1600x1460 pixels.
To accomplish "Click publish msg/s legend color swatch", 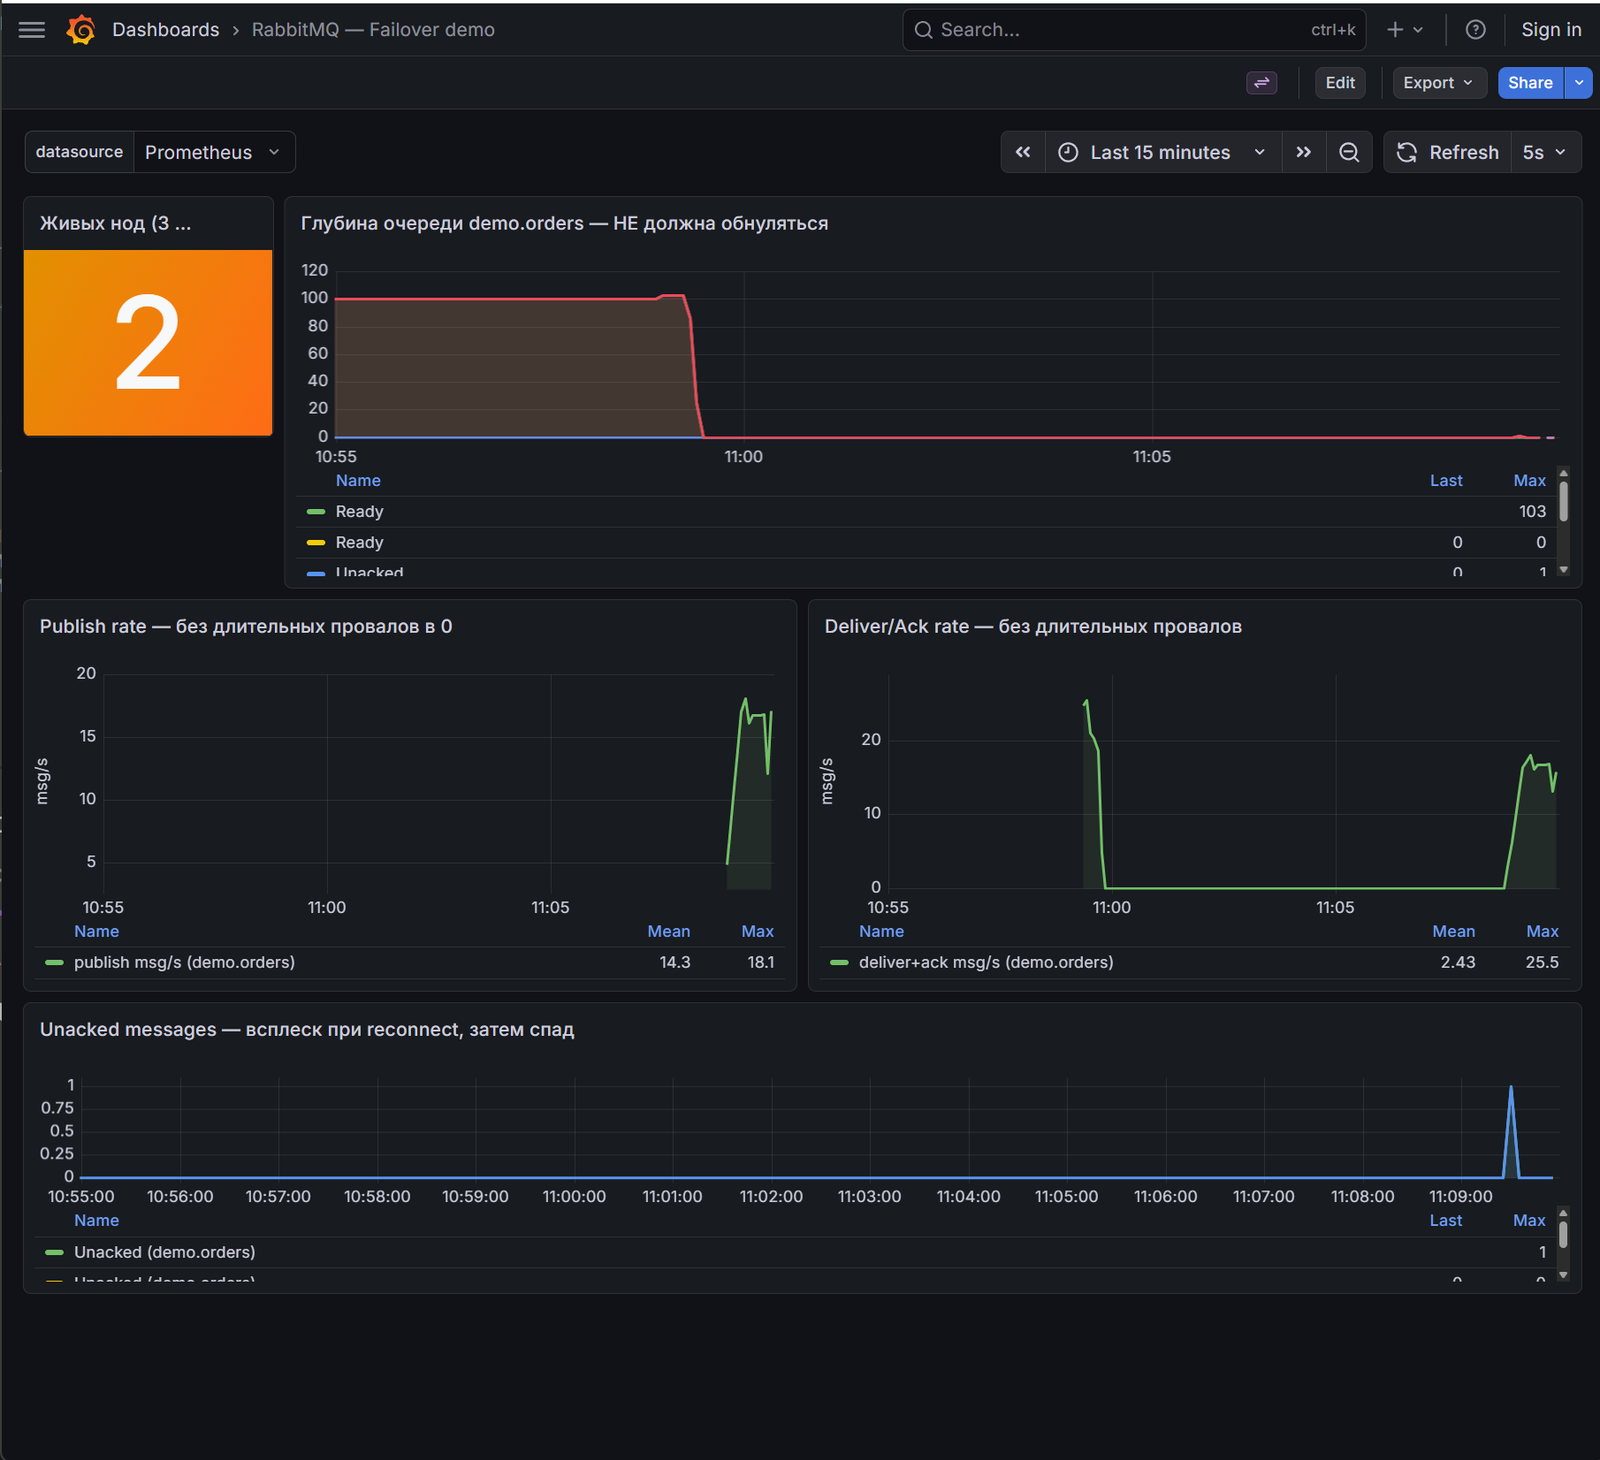I will tap(54, 962).
